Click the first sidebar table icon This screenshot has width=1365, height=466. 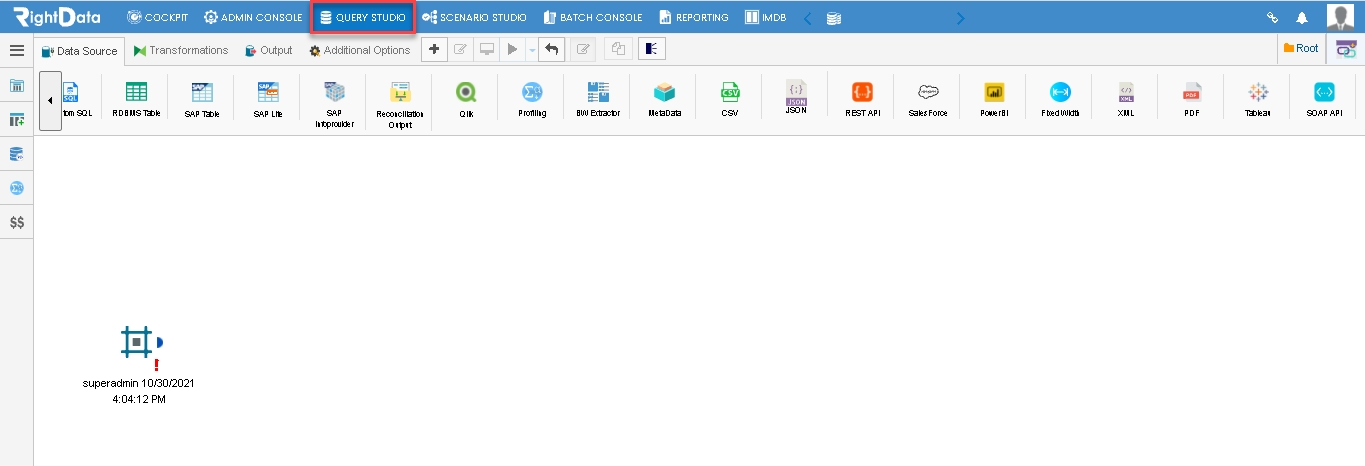[17, 85]
